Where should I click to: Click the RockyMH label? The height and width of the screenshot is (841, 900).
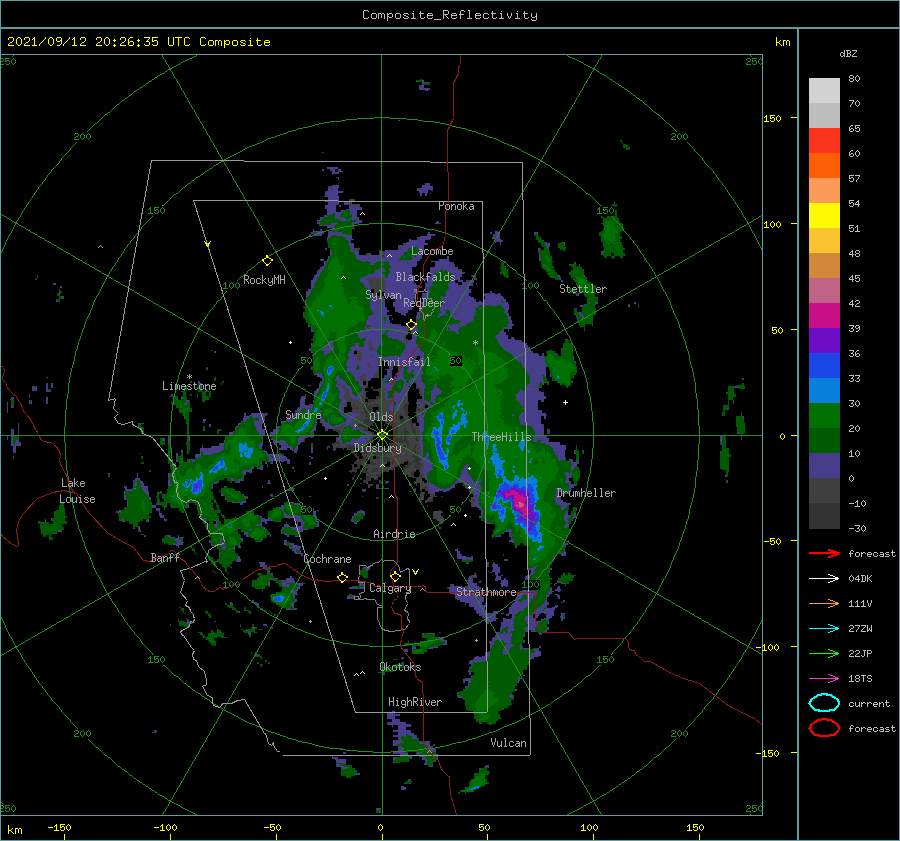(264, 280)
